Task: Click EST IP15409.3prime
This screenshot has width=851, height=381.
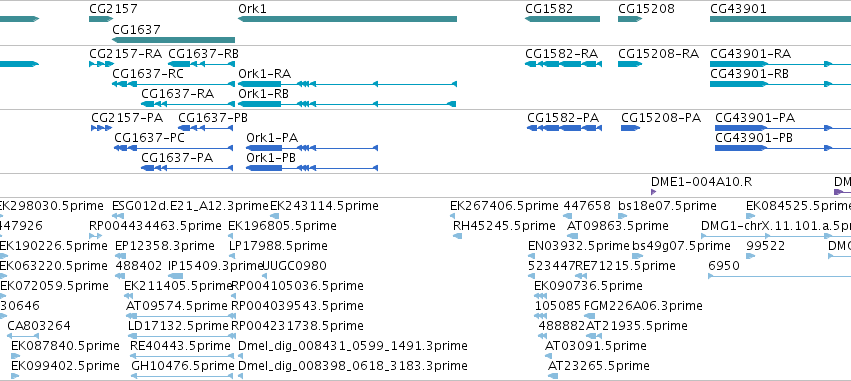Action: (215, 266)
